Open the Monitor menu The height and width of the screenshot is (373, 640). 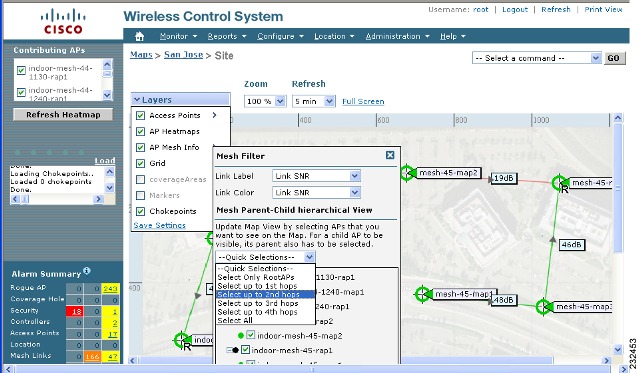[x=178, y=36]
